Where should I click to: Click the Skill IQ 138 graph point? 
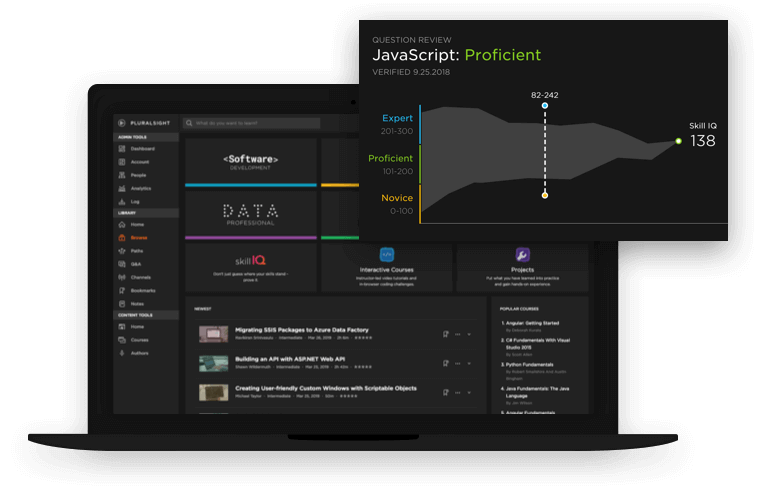[678, 141]
